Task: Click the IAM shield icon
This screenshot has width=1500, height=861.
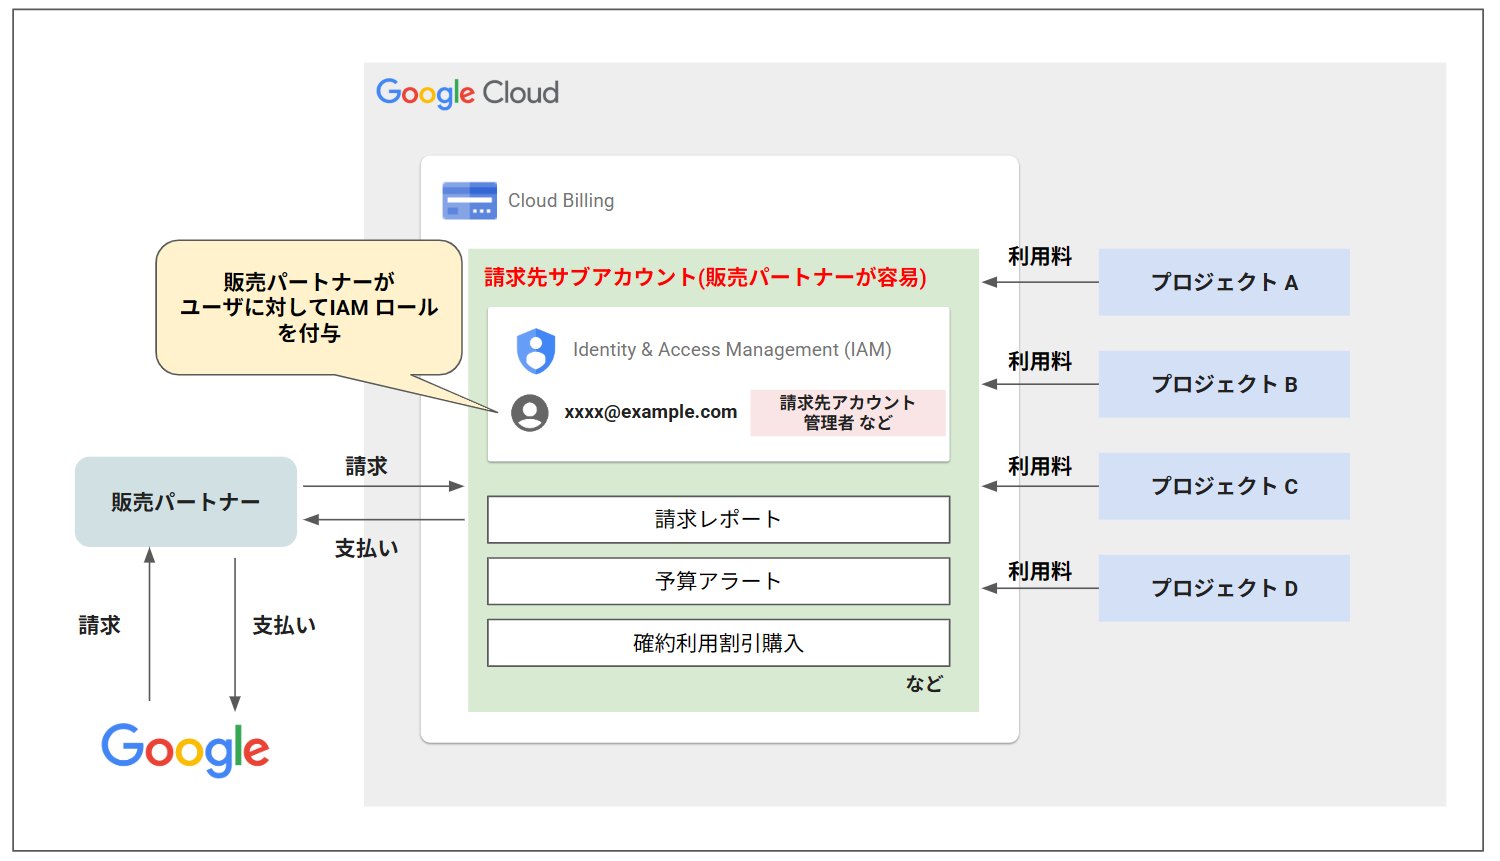Action: coord(536,351)
